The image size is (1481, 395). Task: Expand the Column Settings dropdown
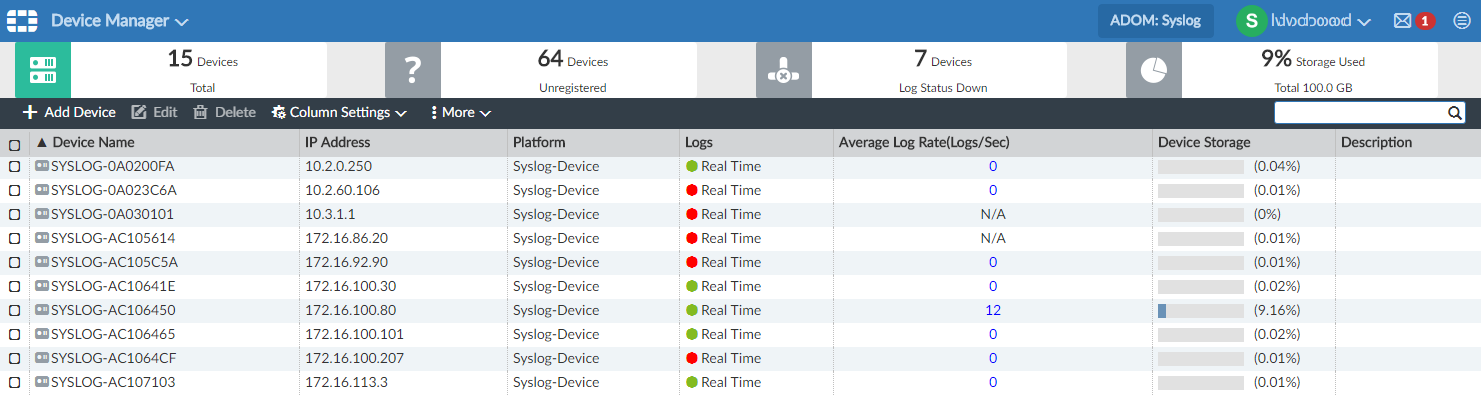(x=339, y=113)
